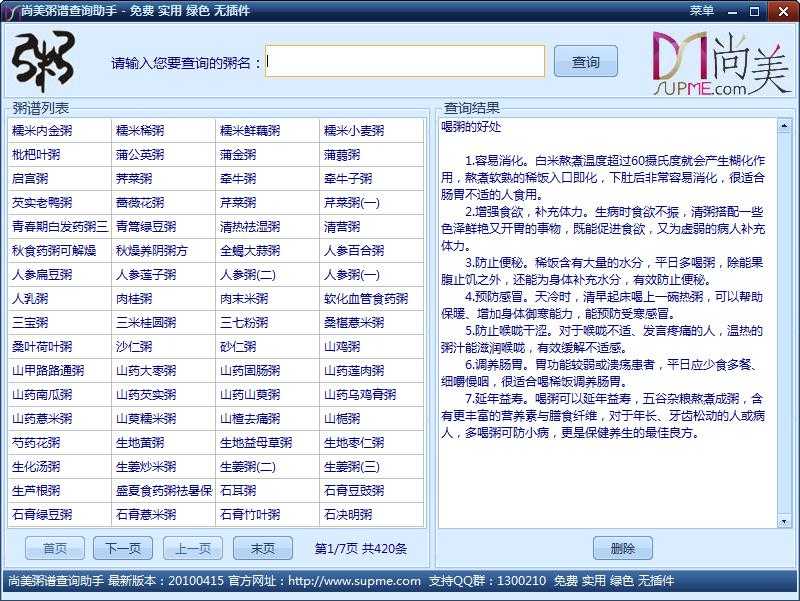Click the 末页 last page button
Viewport: 800px width, 601px height.
click(262, 547)
